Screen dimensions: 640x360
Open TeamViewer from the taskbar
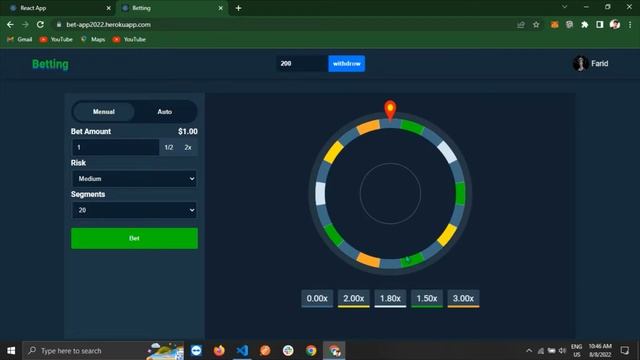196,351
